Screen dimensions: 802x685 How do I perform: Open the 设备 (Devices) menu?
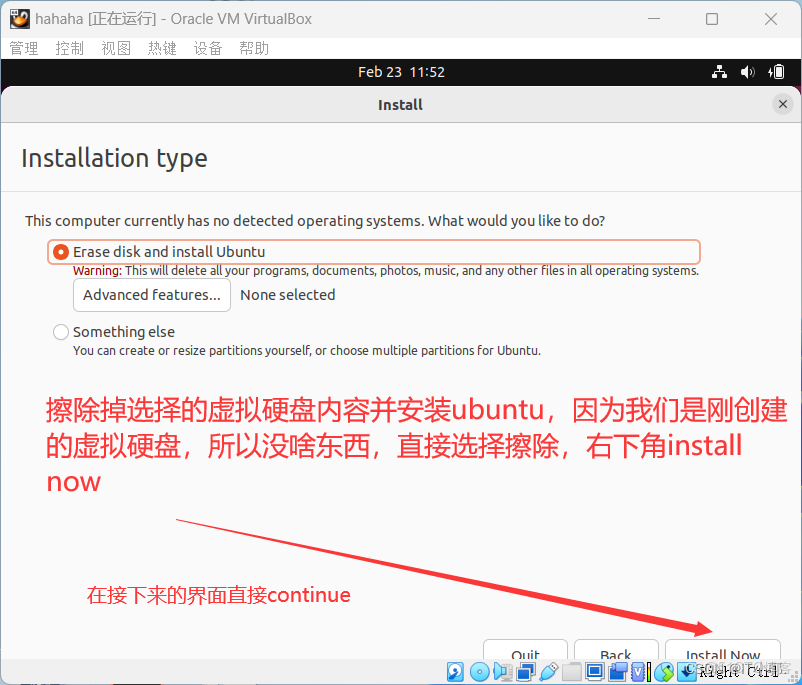(207, 47)
